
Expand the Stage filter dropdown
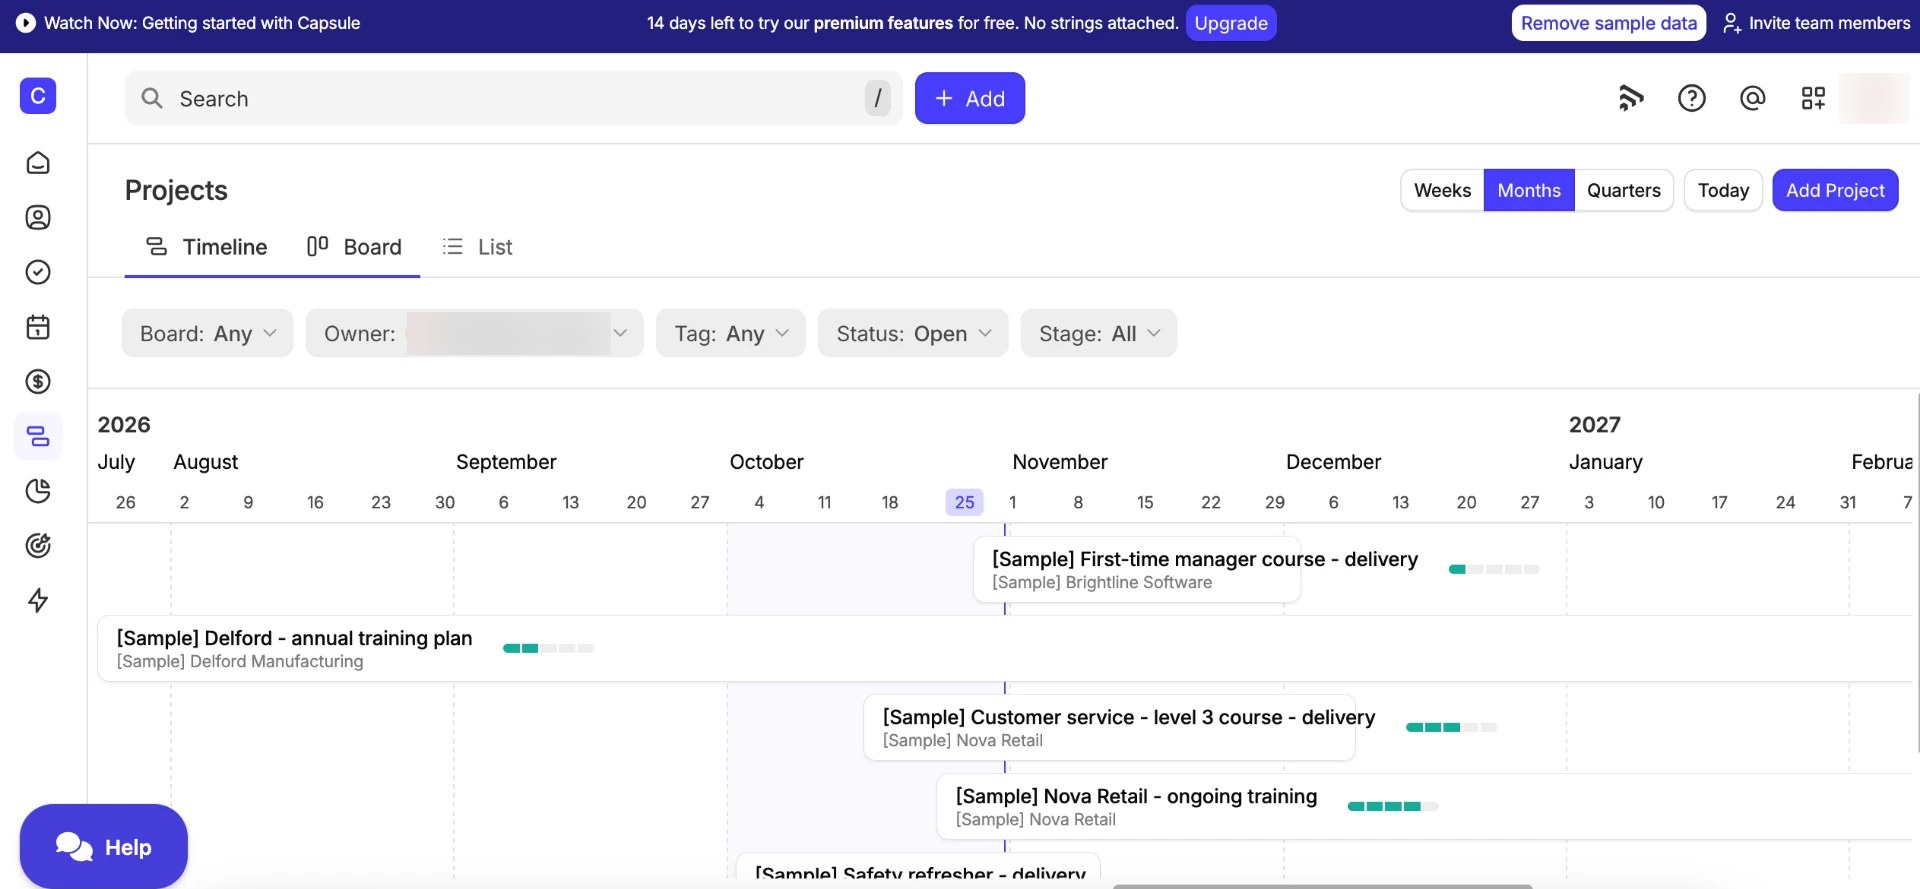point(1099,333)
